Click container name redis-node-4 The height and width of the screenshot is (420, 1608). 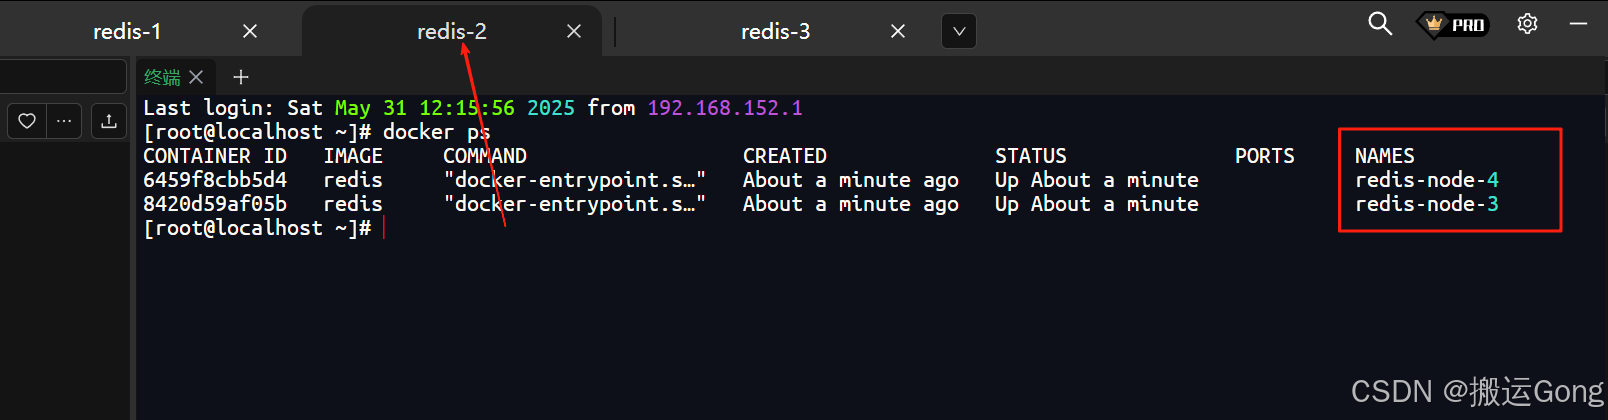(1427, 180)
